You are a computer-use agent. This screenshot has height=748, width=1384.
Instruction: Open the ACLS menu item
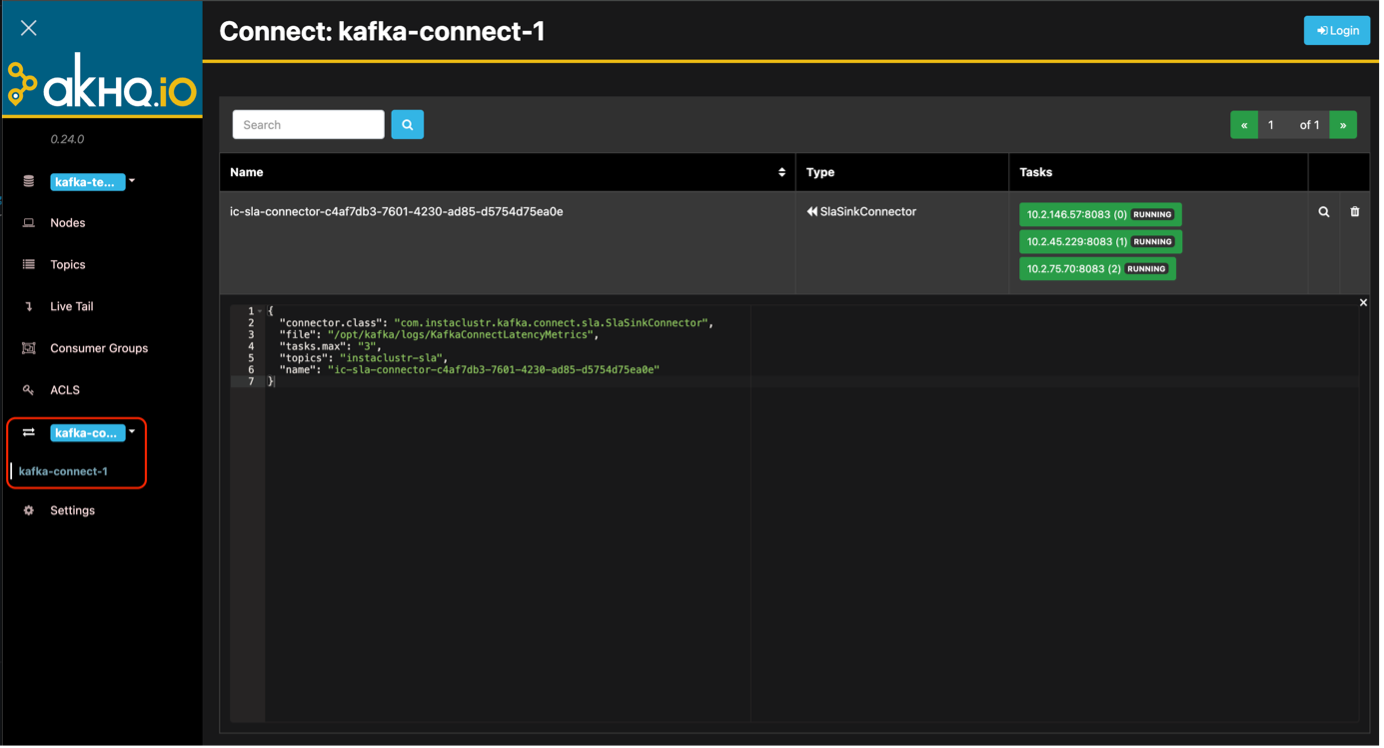(65, 391)
